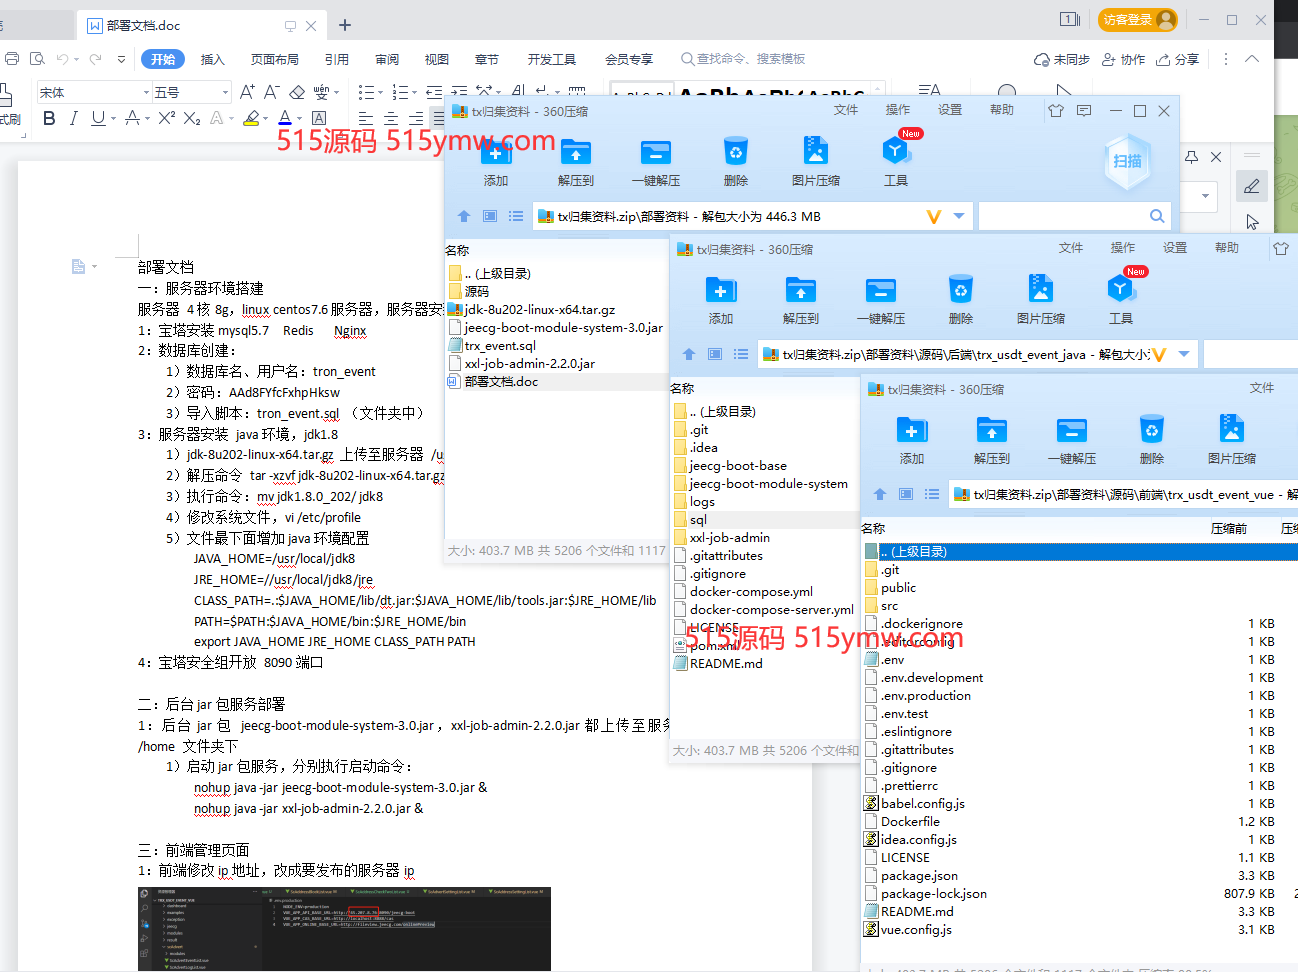Click the clear formatting eraser icon
1298x972 pixels.
[x=298, y=92]
